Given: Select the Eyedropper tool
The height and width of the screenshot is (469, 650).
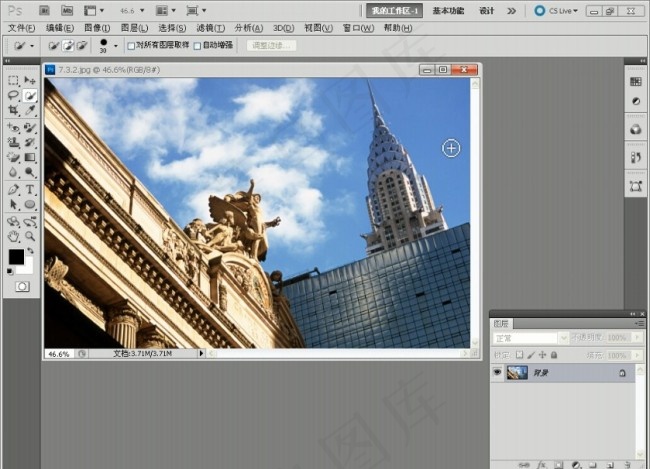Looking at the screenshot, I should tap(30, 110).
